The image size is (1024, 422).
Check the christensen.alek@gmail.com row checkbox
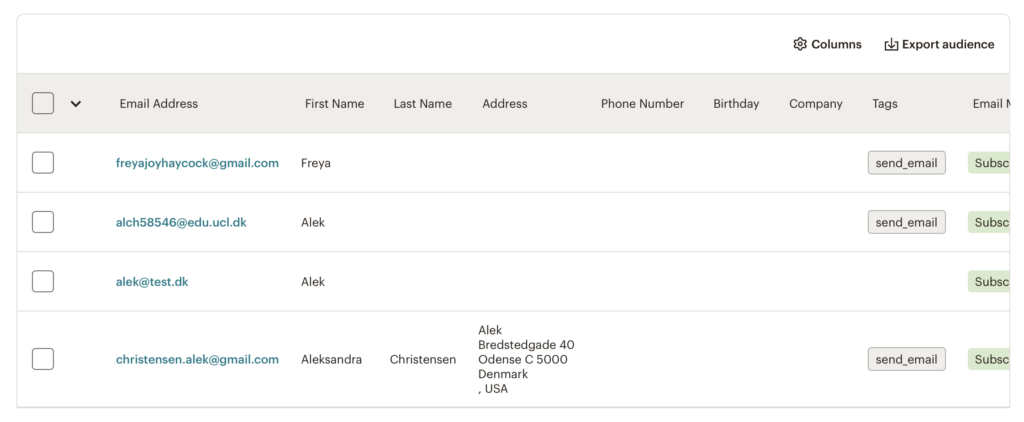(43, 359)
